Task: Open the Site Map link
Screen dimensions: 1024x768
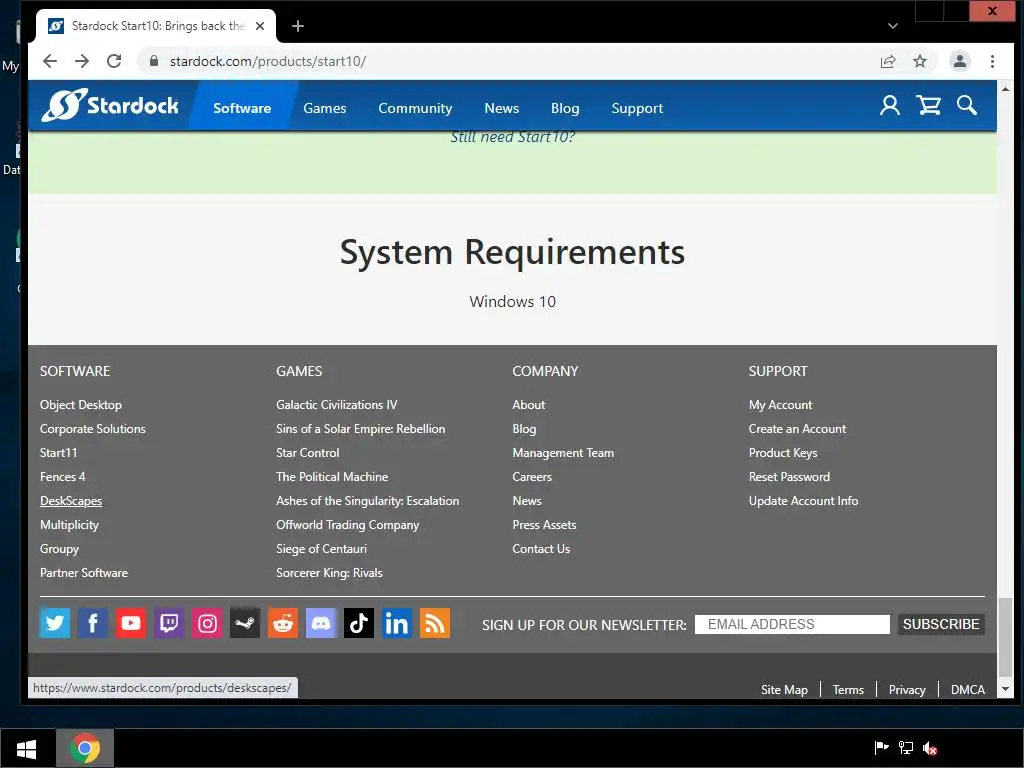Action: [x=784, y=690]
